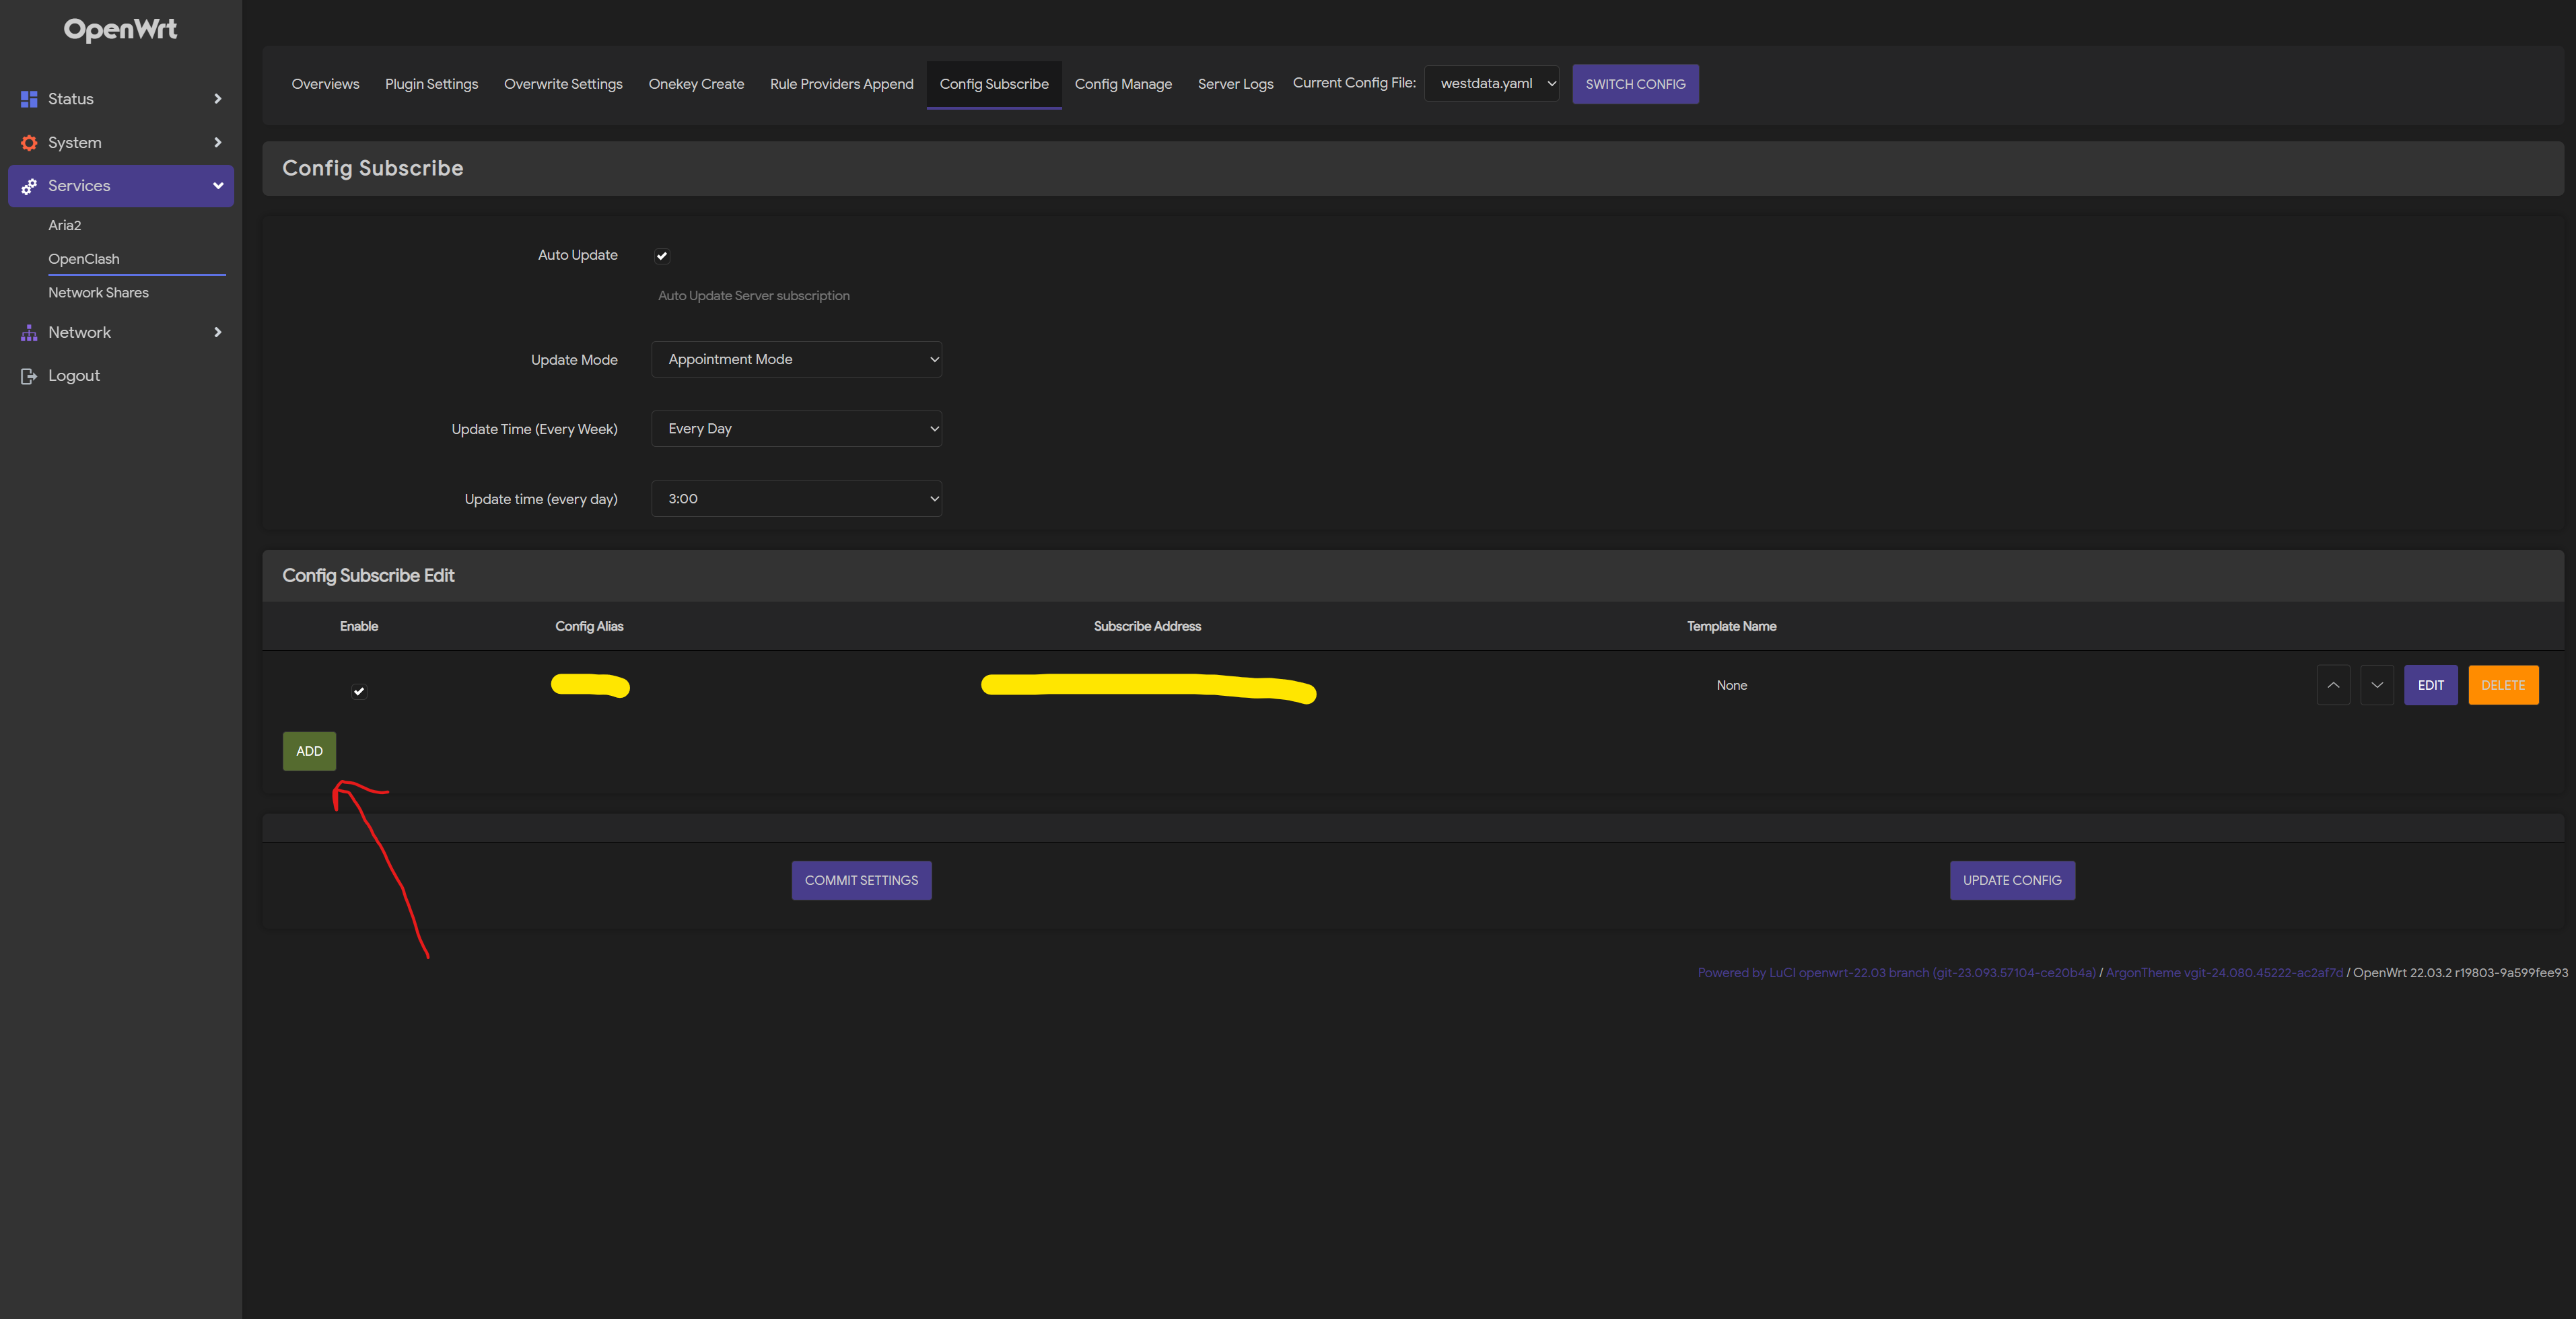Expand the System menu chevron
Screen dimensions: 2576x1319
[218, 143]
